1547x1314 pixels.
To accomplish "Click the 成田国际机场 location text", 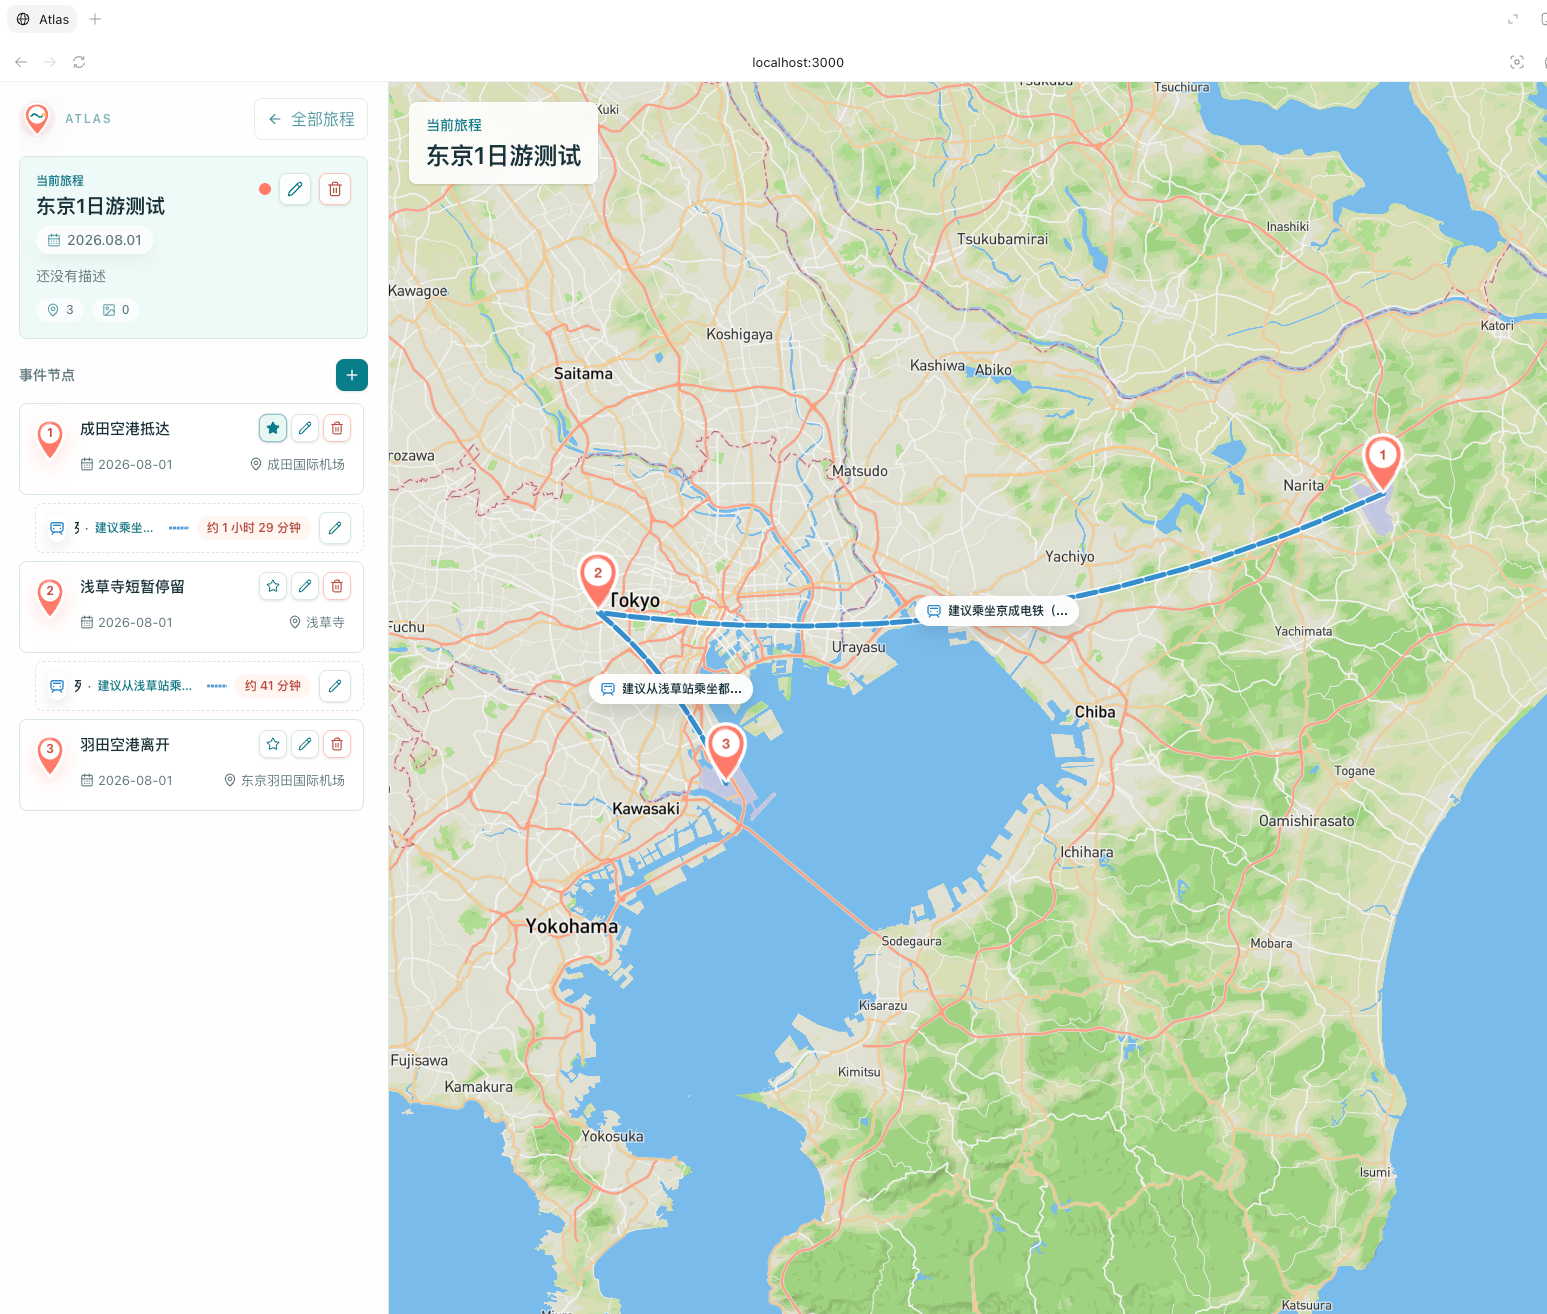I will pyautogui.click(x=306, y=465).
